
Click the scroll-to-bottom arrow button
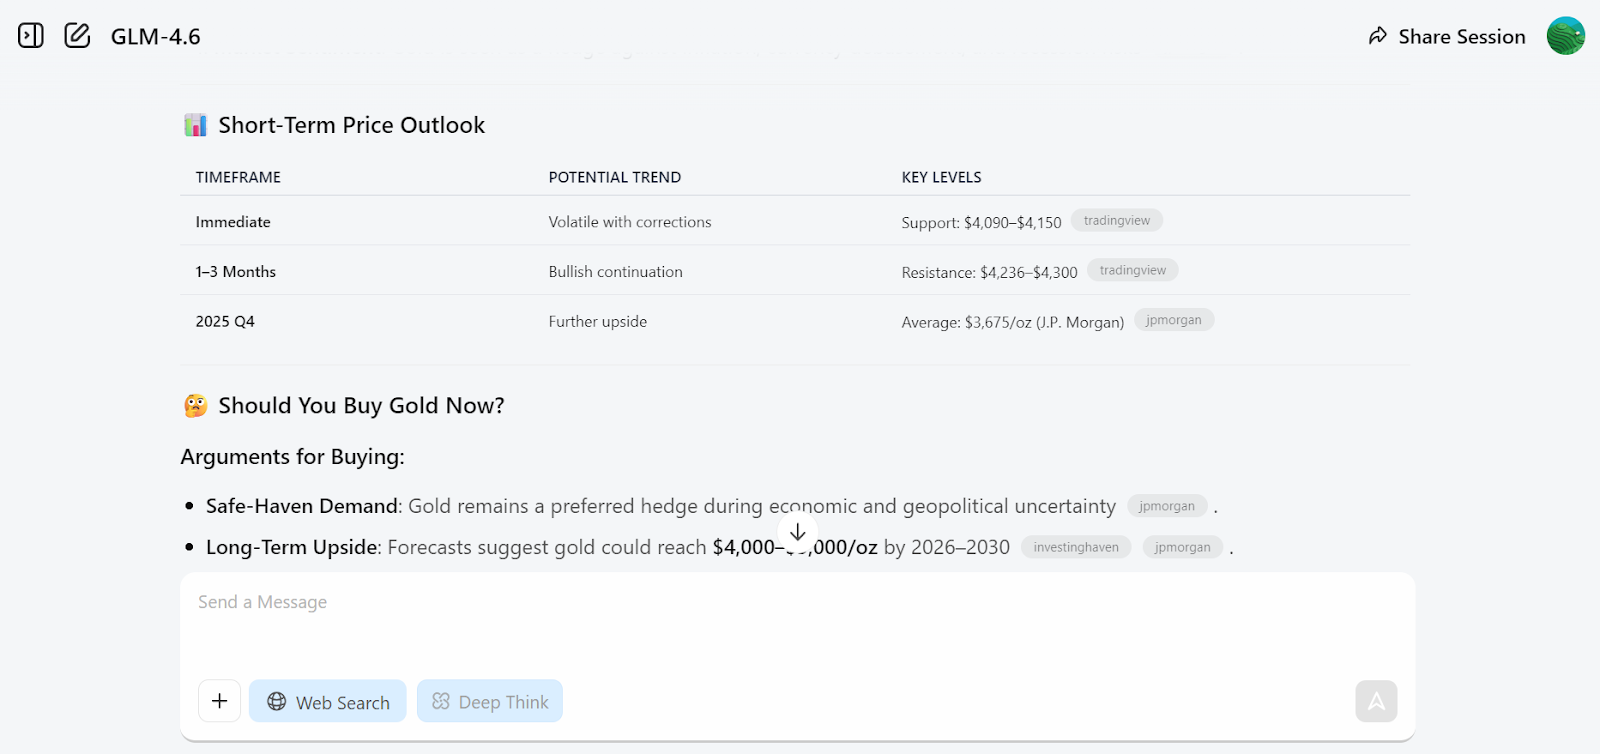click(x=797, y=532)
